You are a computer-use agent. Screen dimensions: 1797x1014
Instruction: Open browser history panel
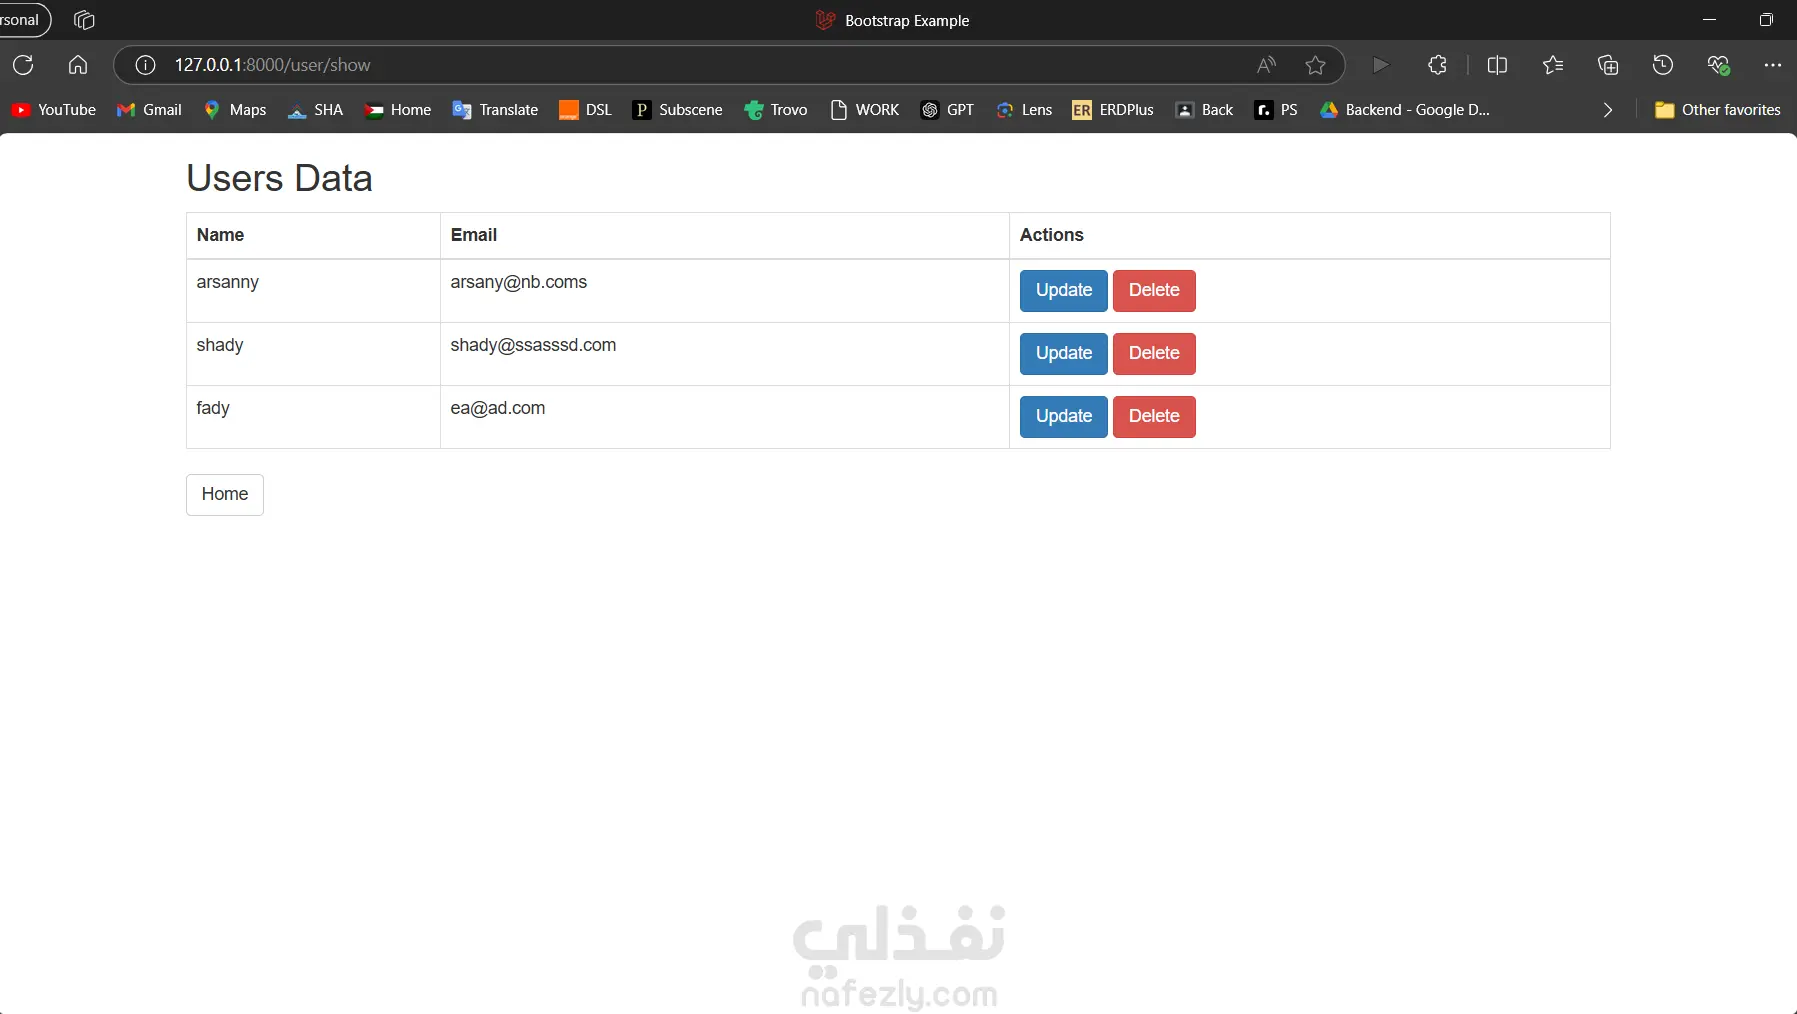pos(1661,65)
